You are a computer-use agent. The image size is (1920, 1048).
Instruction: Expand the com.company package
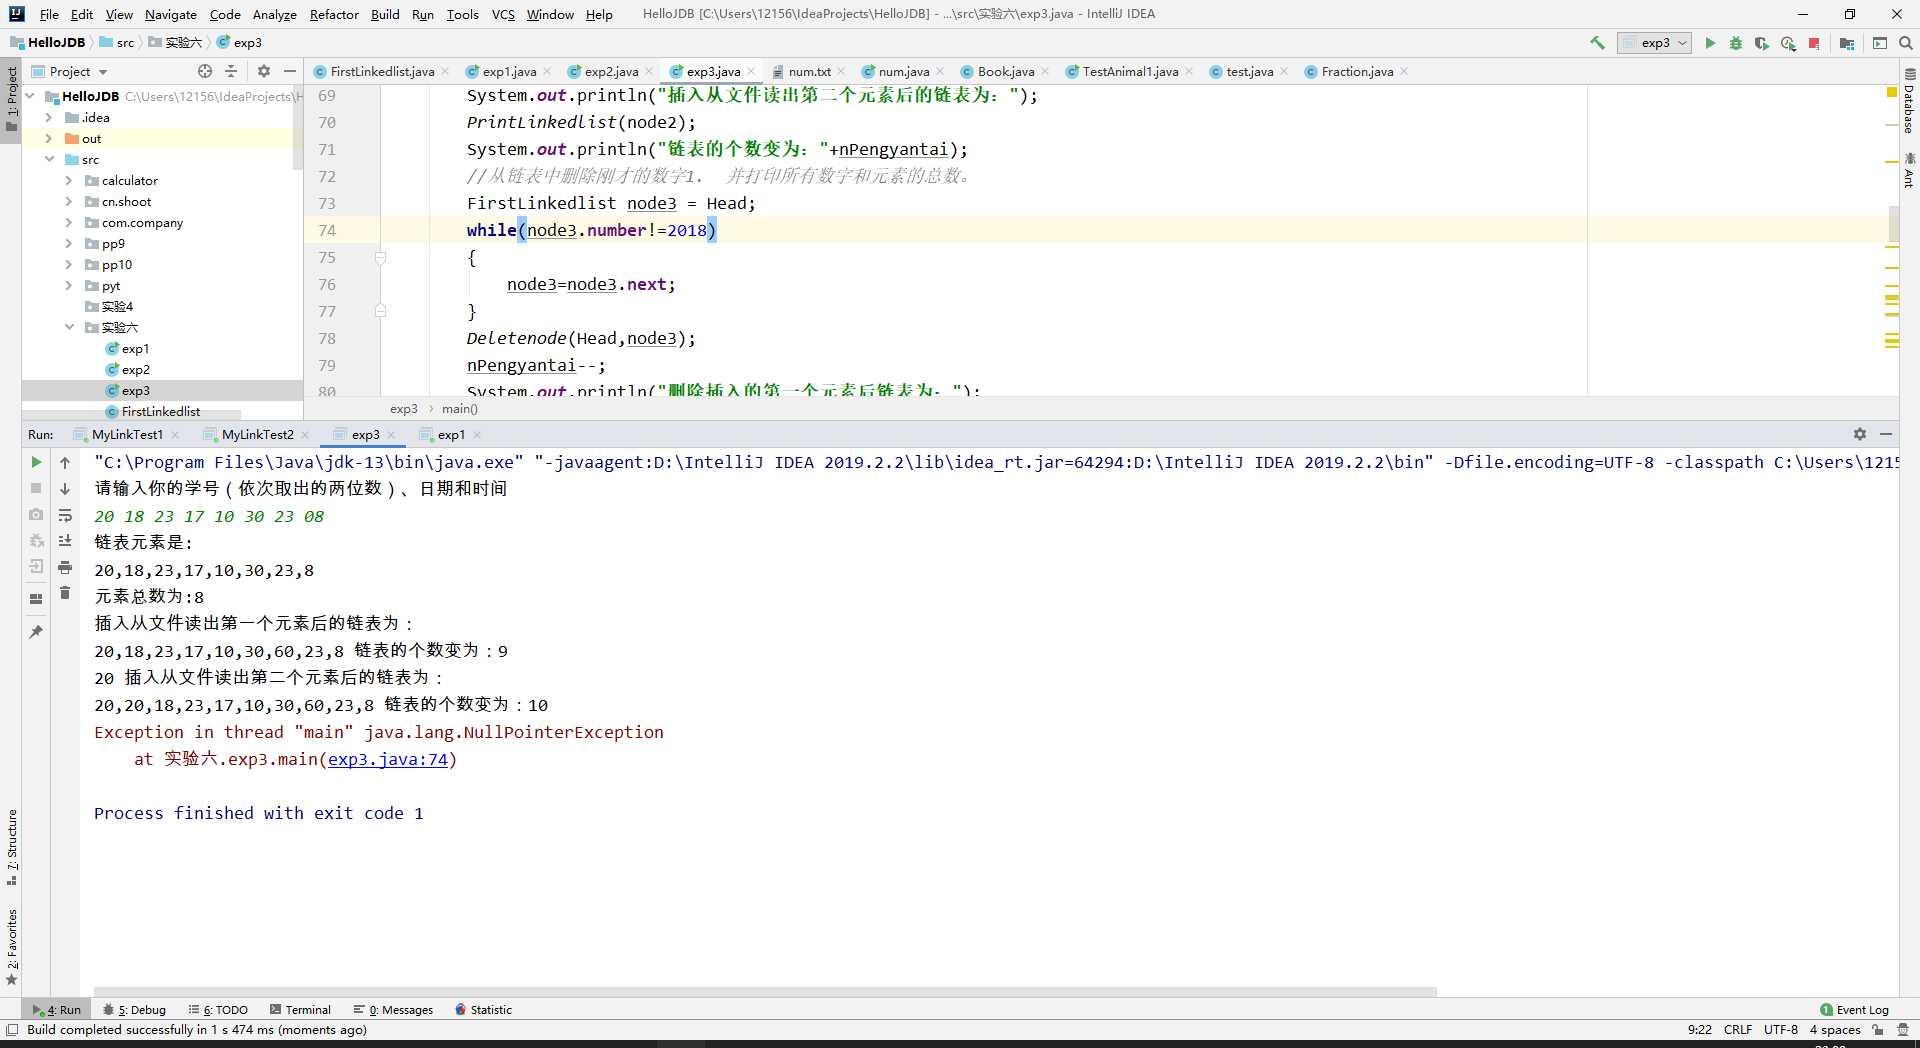[x=69, y=222]
